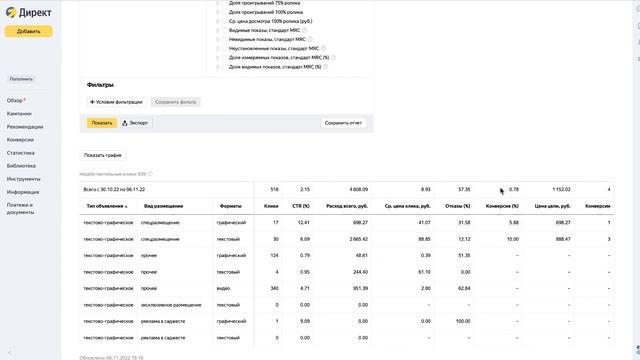Viewport: 640px width, 360px height.
Task: Click the 'Конверсия (%)' column header
Action: point(502,207)
